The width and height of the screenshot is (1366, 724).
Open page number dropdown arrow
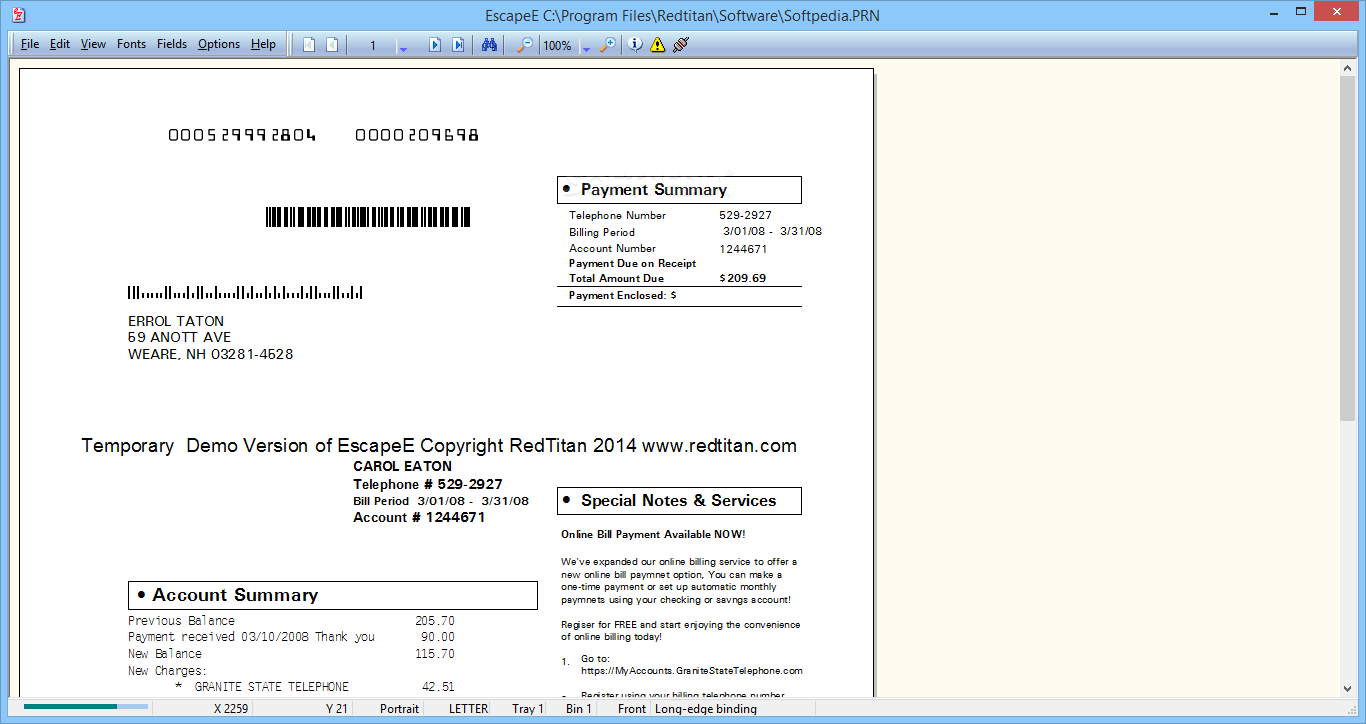point(403,47)
